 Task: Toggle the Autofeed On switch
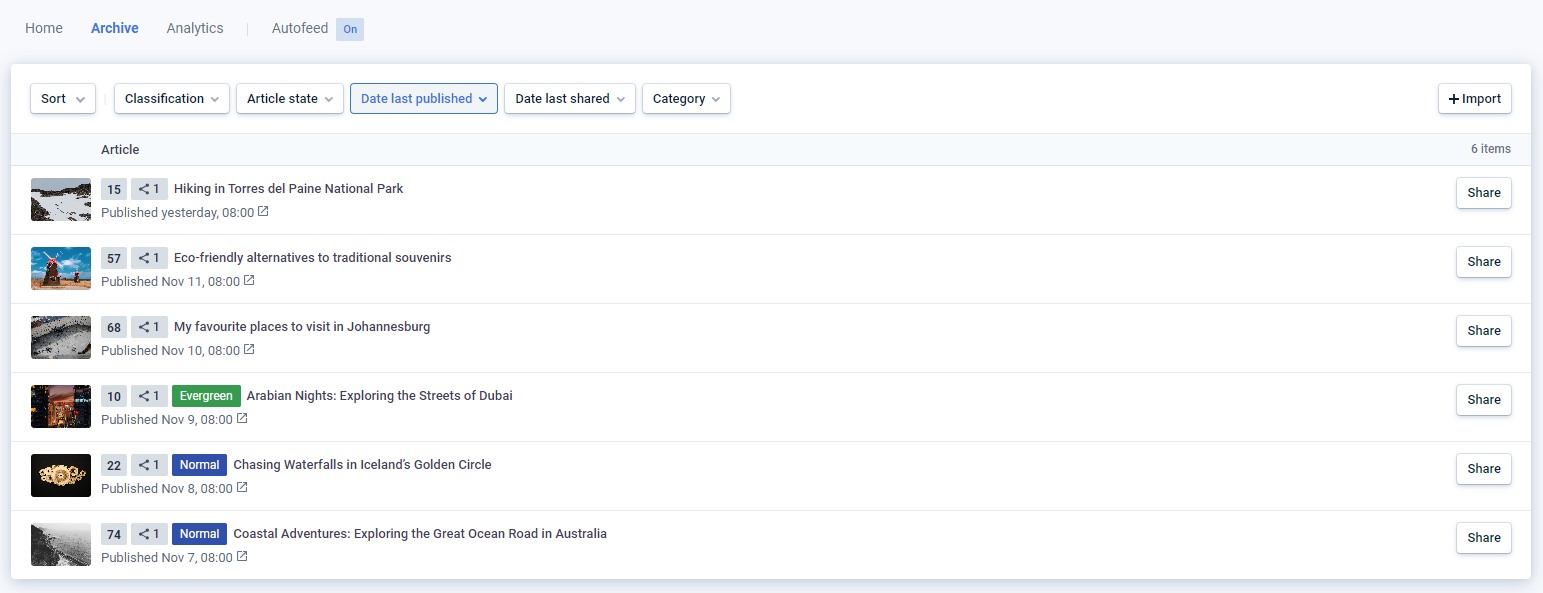pyautogui.click(x=350, y=29)
